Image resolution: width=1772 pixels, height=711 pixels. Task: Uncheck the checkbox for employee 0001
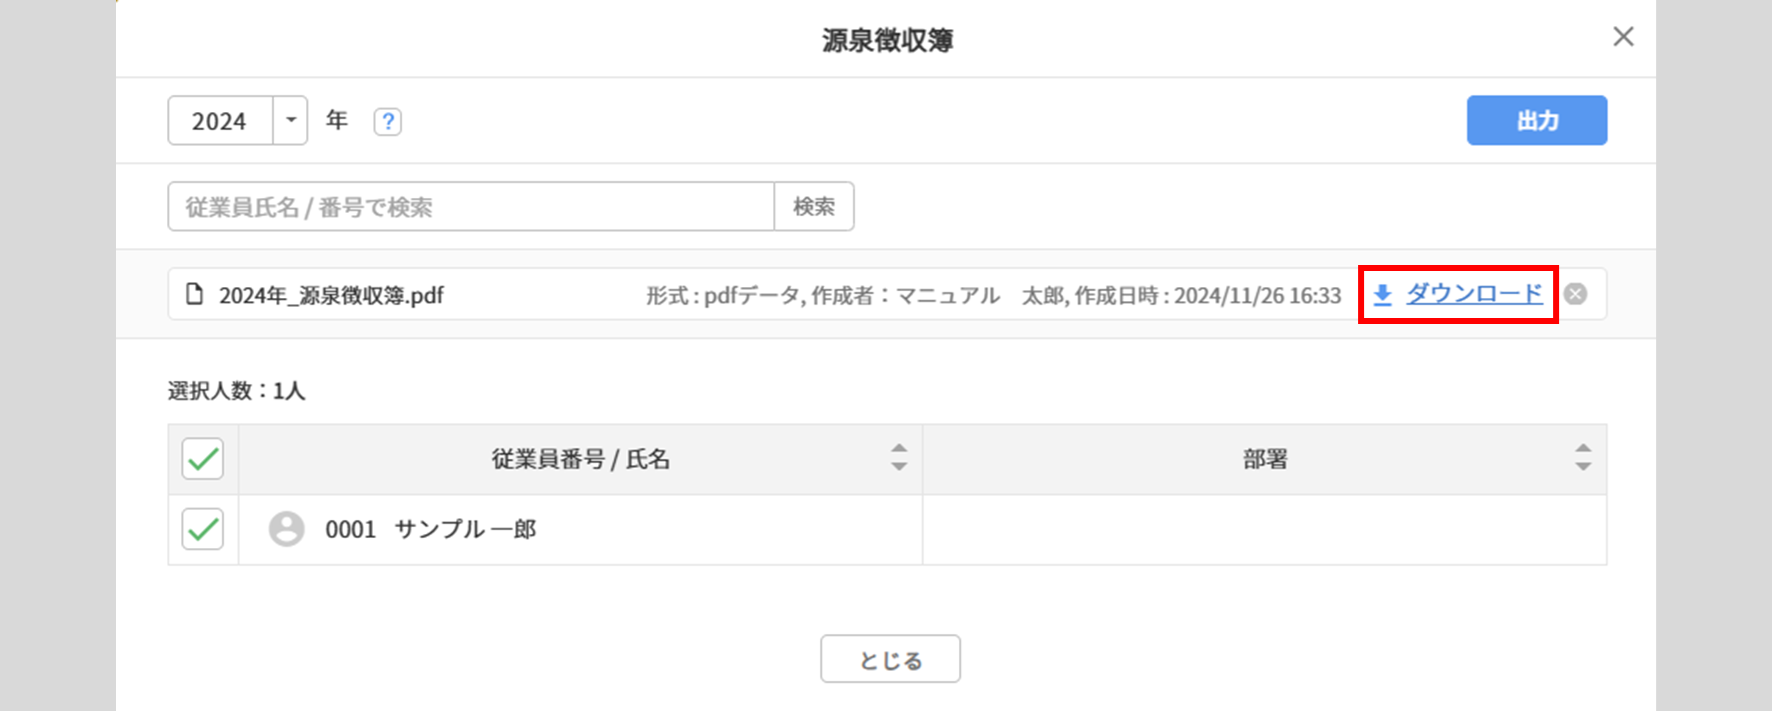(x=203, y=529)
